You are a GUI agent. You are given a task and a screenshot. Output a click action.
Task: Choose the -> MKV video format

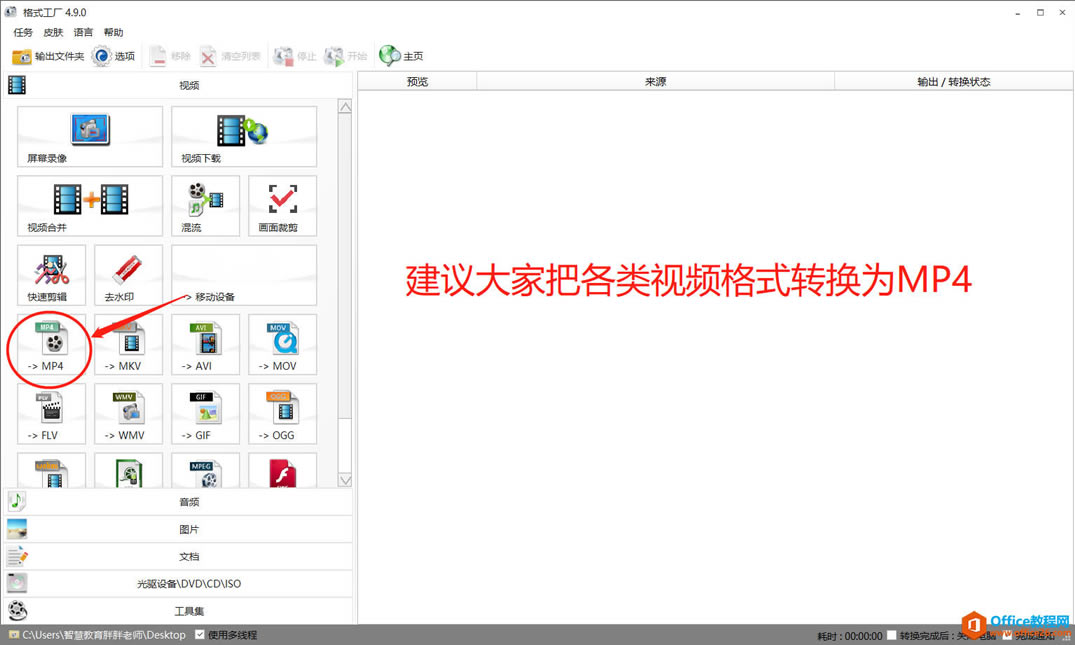(x=128, y=346)
